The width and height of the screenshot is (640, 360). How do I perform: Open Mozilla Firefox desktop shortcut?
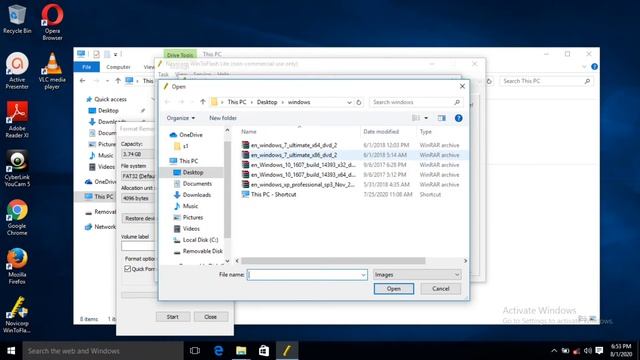[x=17, y=266]
